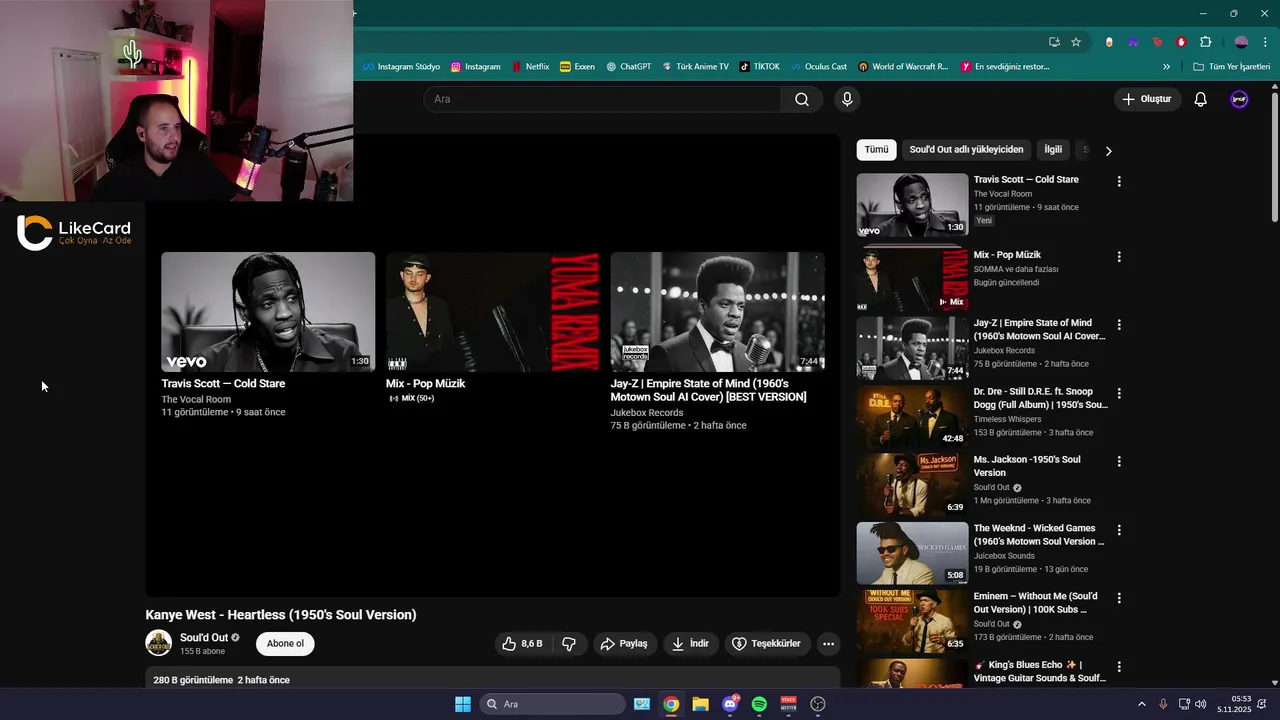Click the Windows Start button
Screen dimensions: 1280x720
click(463, 704)
